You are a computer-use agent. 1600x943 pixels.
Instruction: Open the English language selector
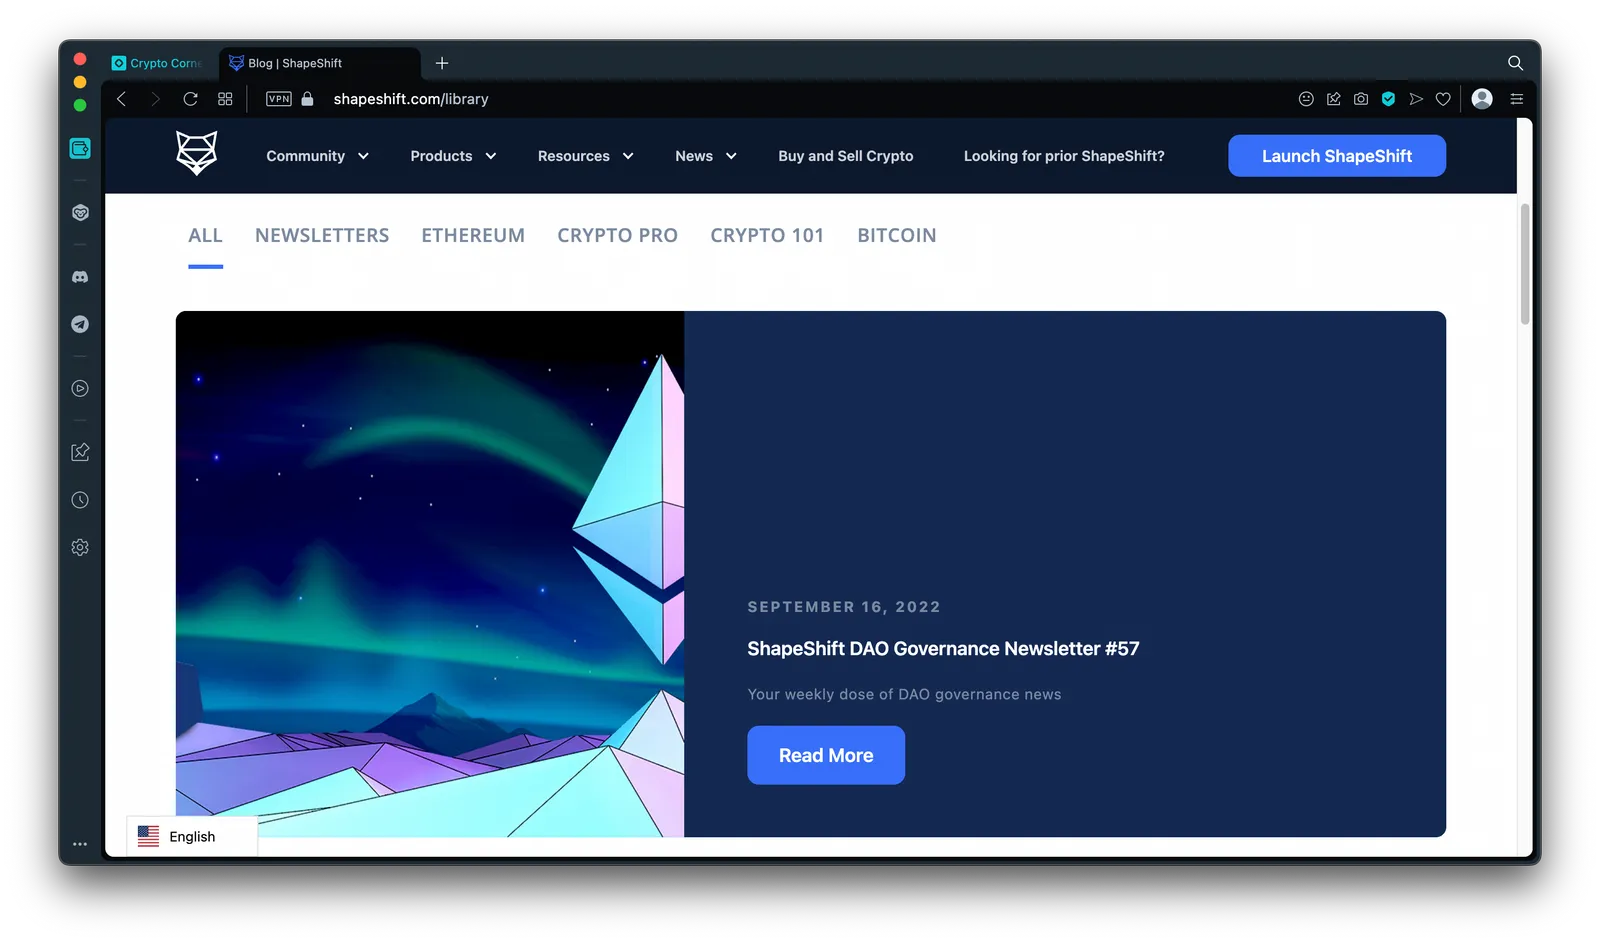coord(192,837)
